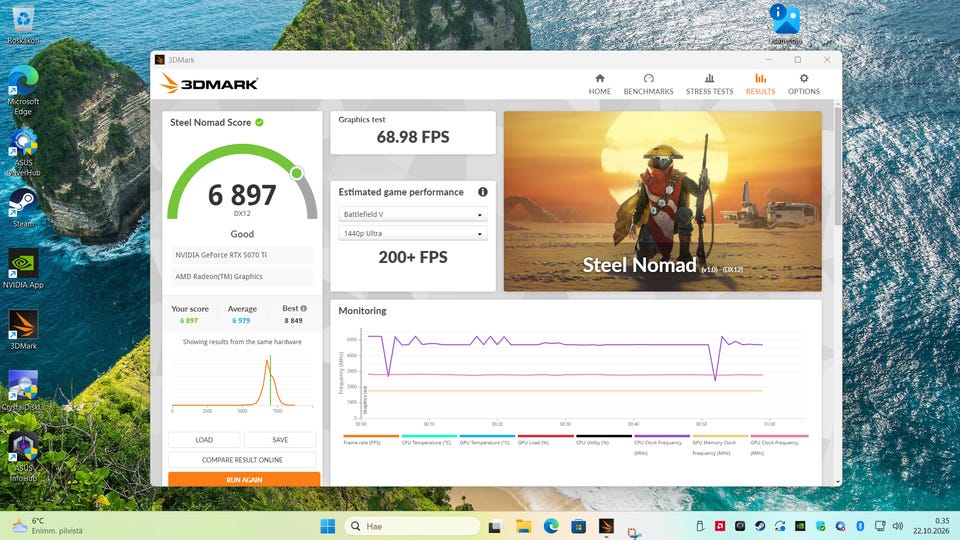Image resolution: width=960 pixels, height=540 pixels.
Task: Click the 68.98 FPS graphics test result
Action: tap(413, 137)
